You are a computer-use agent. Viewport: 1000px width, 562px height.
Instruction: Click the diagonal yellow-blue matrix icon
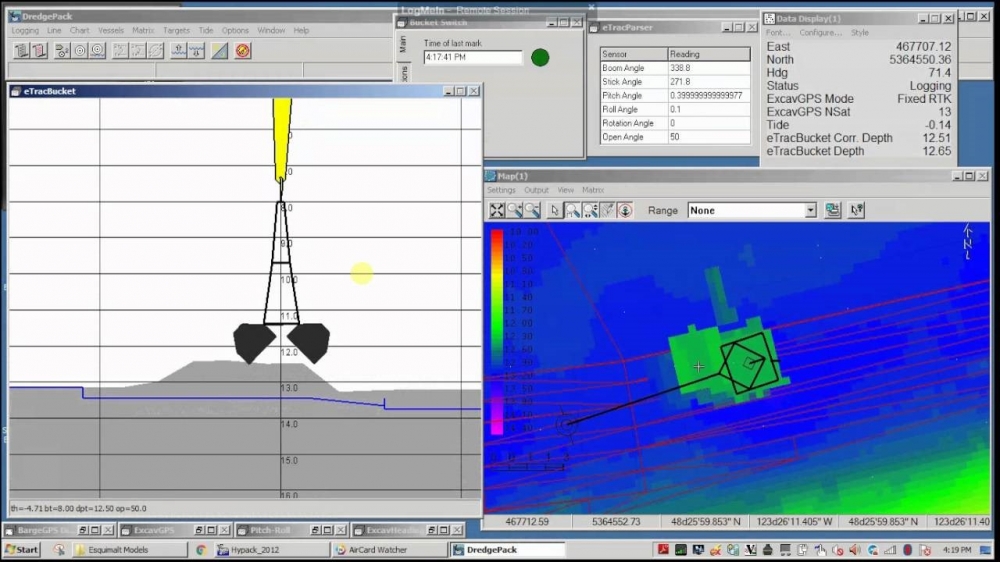[x=219, y=50]
